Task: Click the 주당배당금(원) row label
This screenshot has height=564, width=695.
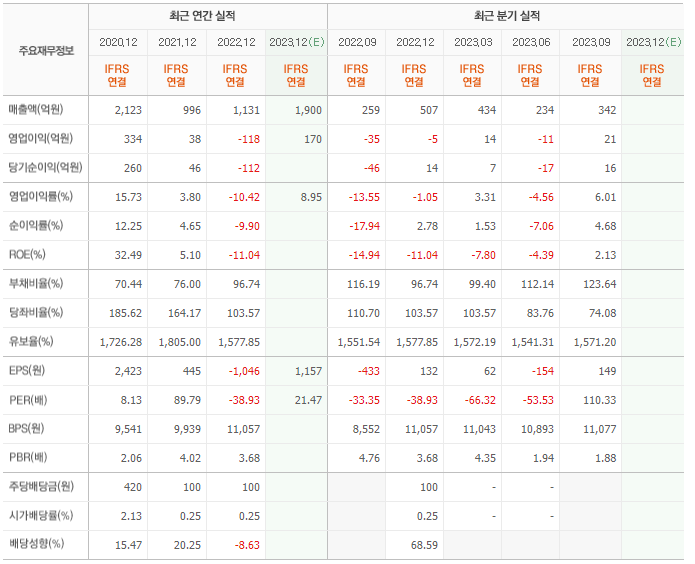Action: tap(41, 486)
